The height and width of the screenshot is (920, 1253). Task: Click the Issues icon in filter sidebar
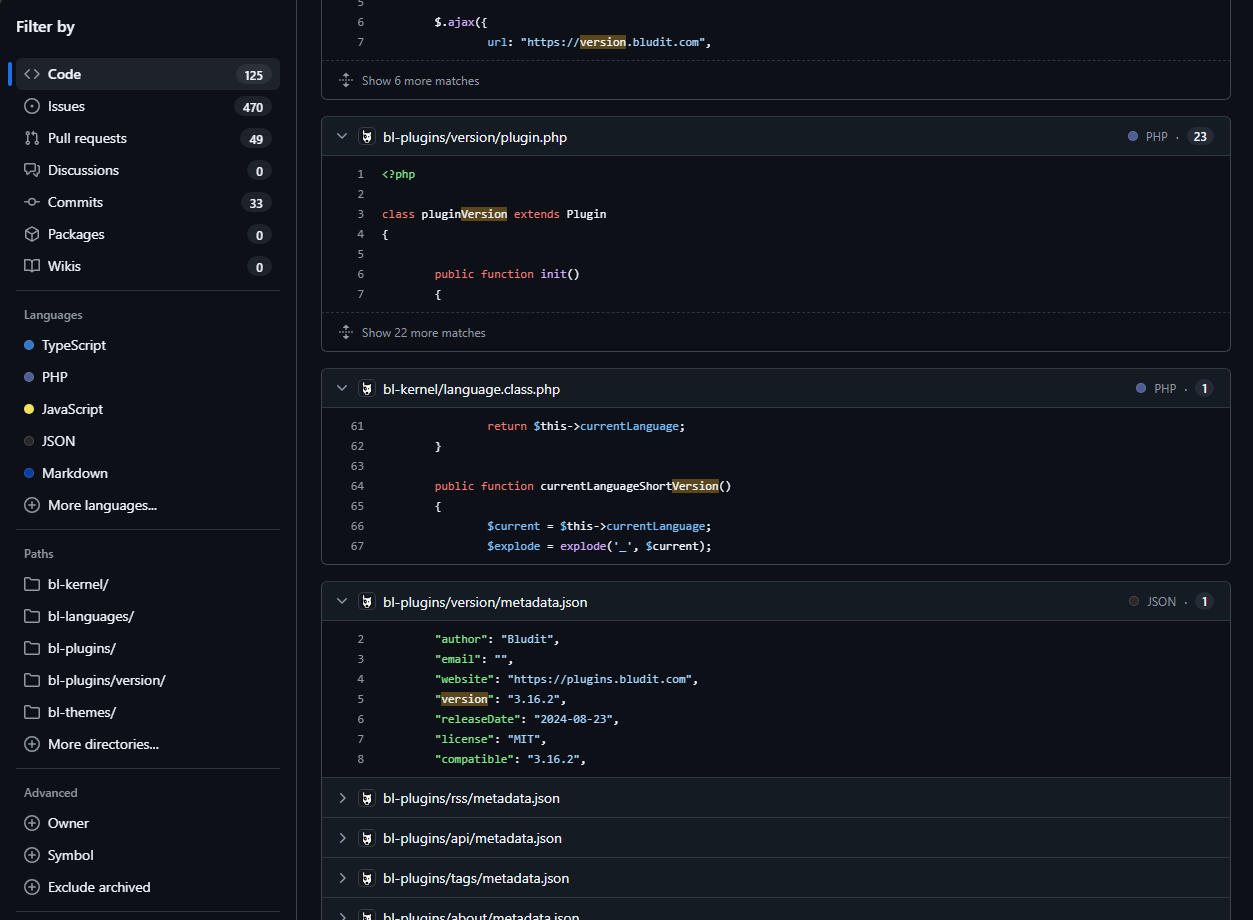(x=32, y=106)
